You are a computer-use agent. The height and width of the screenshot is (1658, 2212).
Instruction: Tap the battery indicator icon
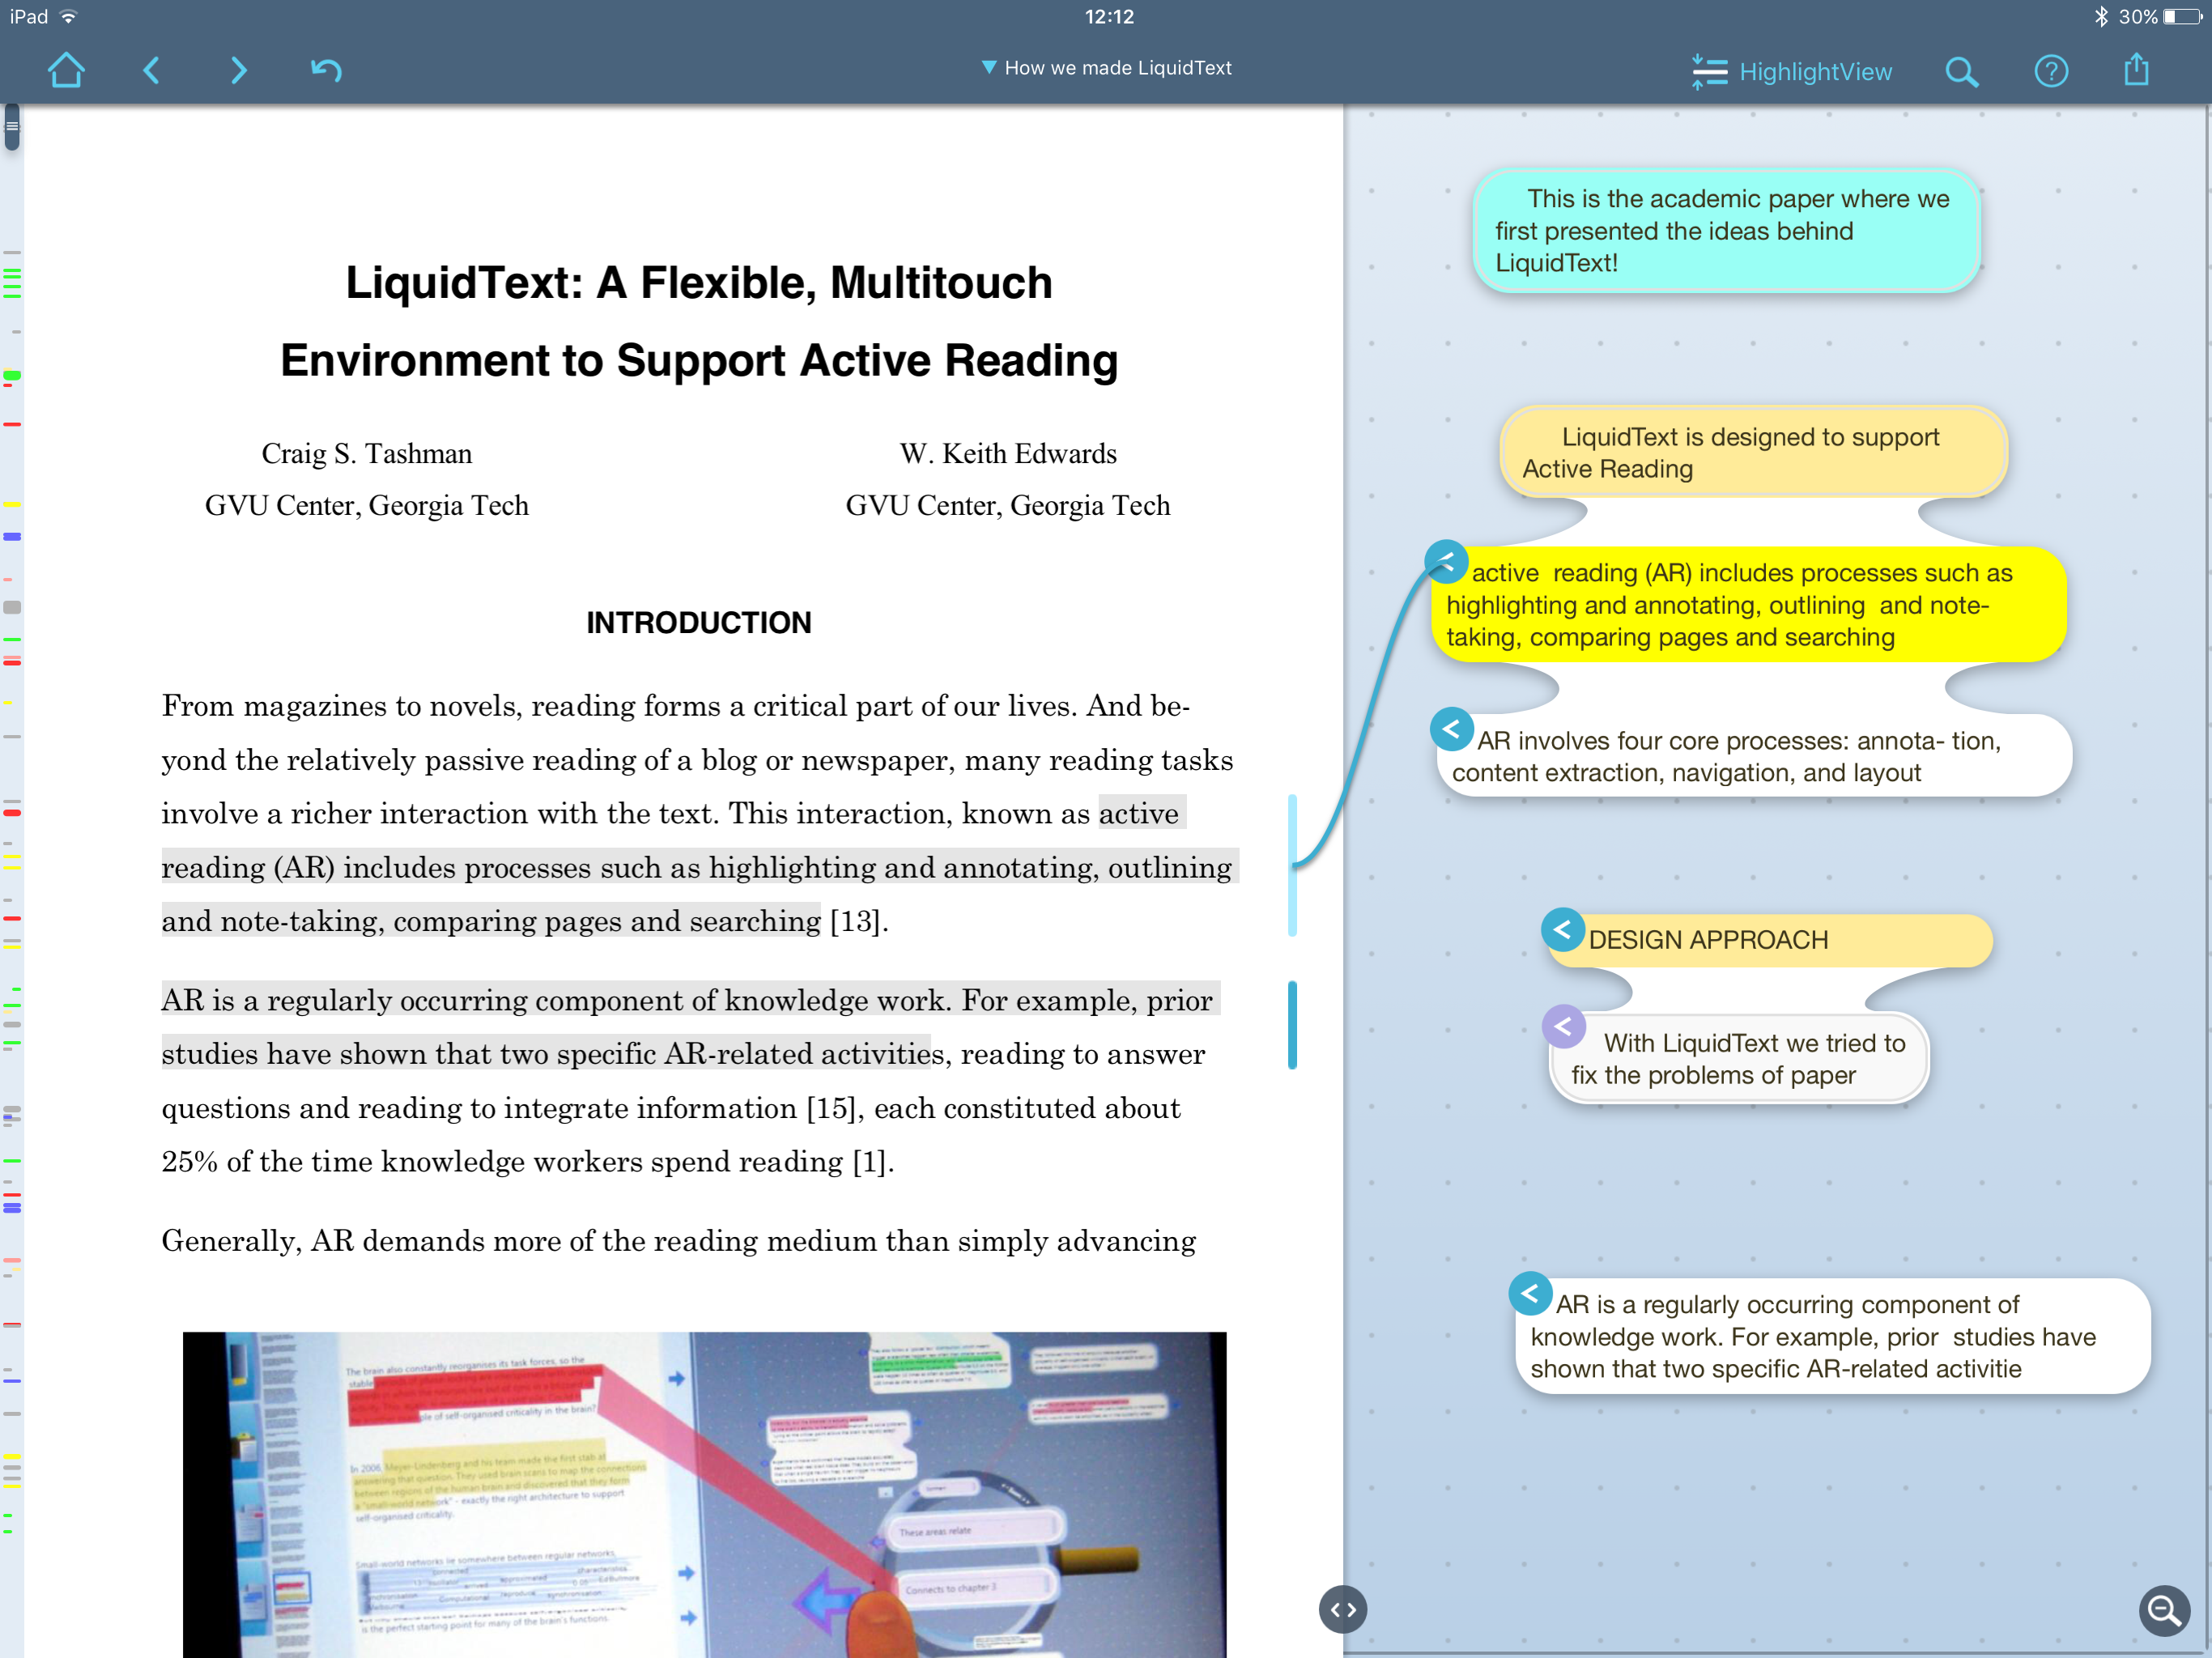point(2183,16)
